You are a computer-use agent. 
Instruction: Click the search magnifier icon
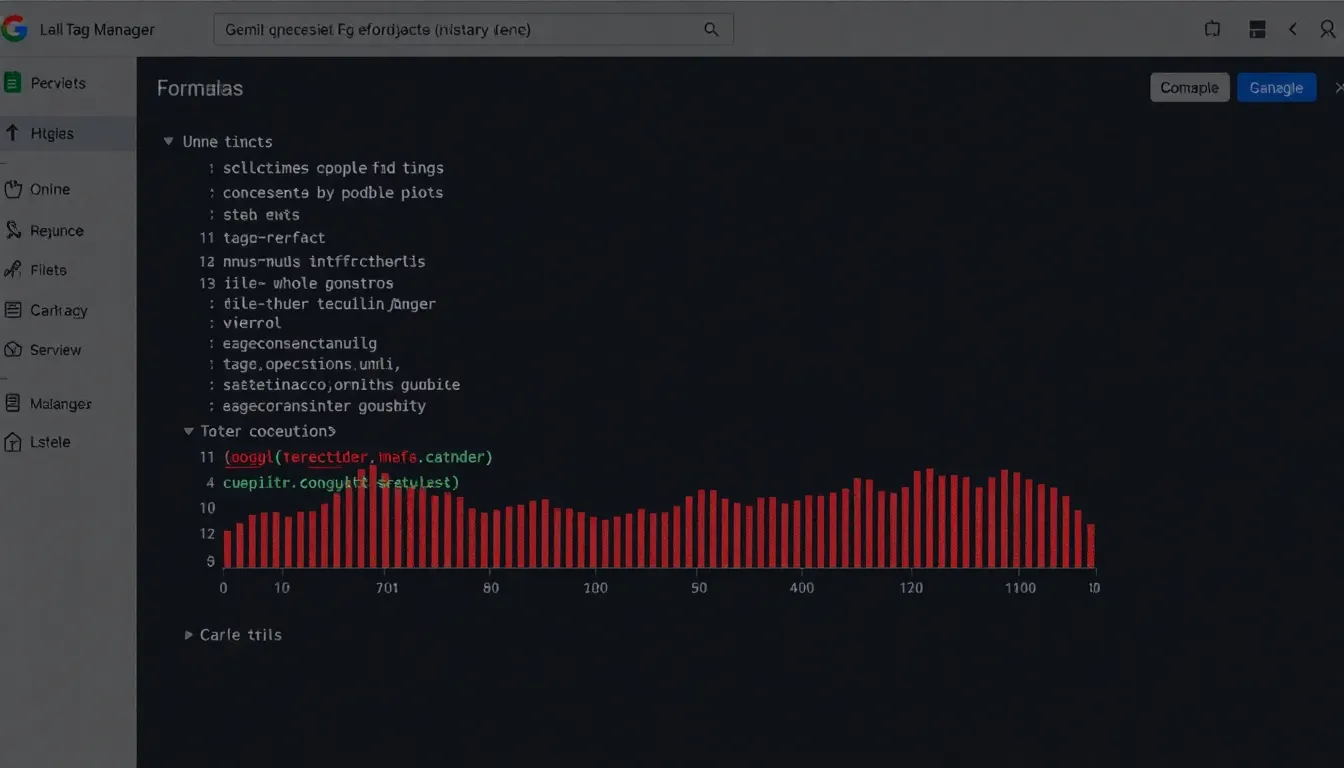[711, 30]
